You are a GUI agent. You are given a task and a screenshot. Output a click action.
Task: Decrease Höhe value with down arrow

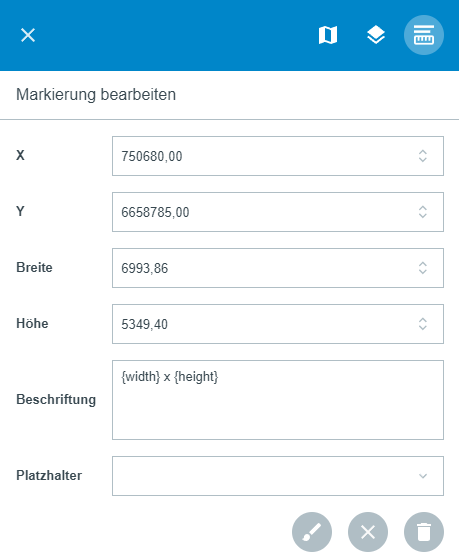point(423,328)
